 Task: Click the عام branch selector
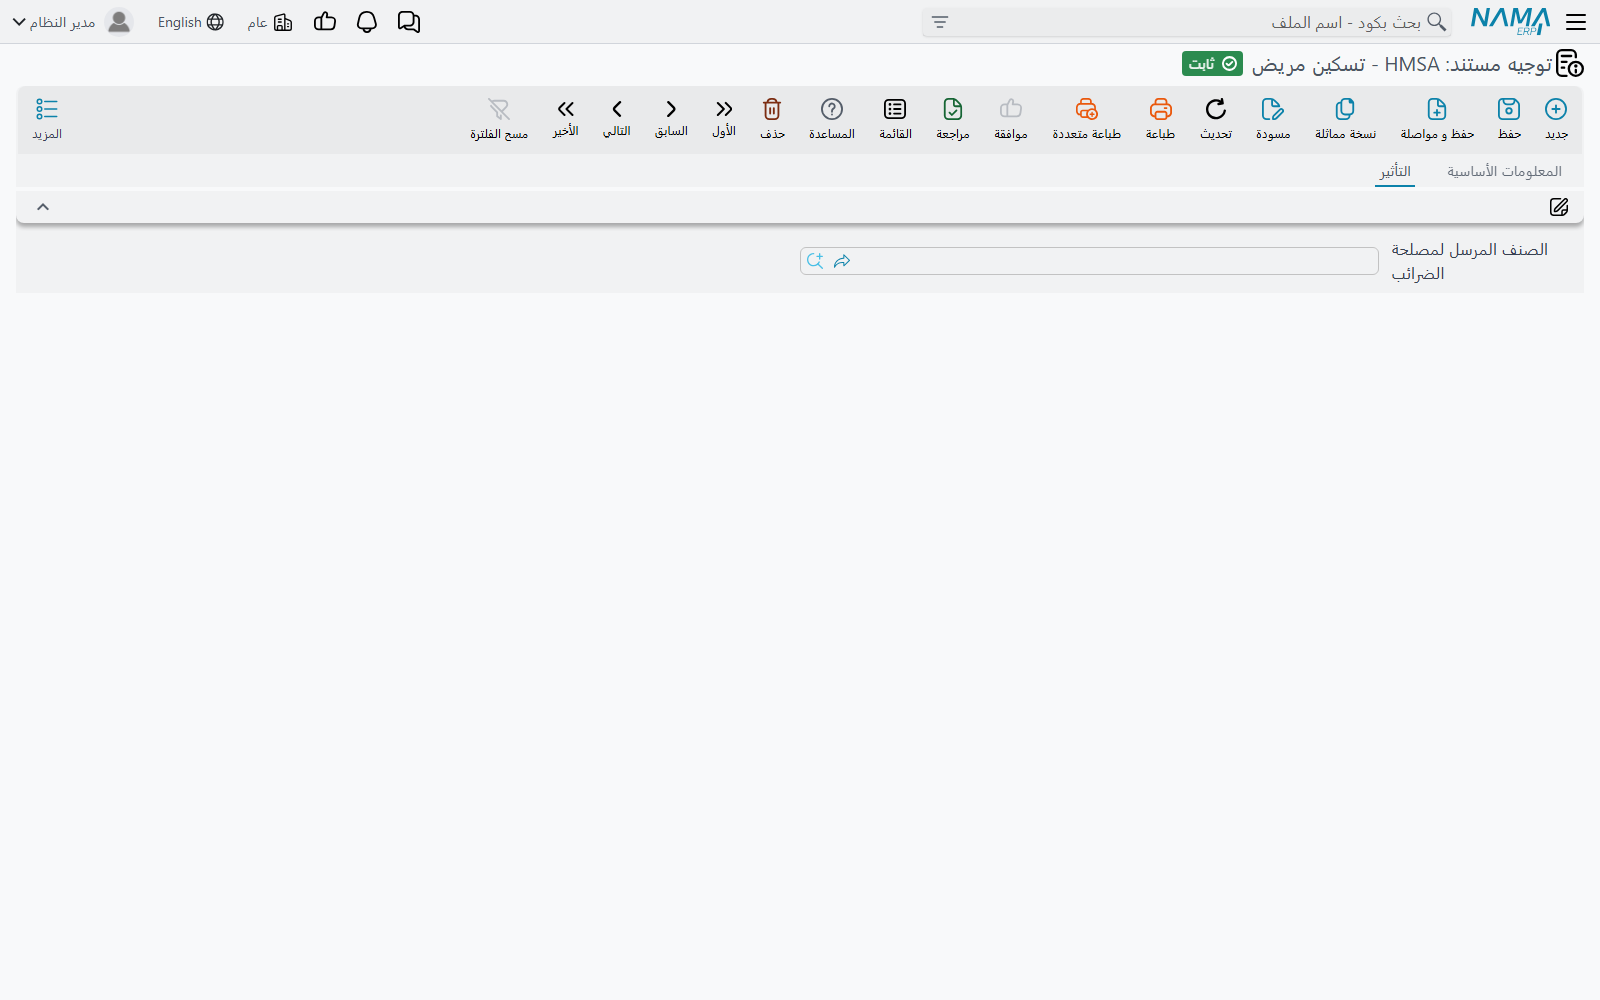click(x=270, y=22)
